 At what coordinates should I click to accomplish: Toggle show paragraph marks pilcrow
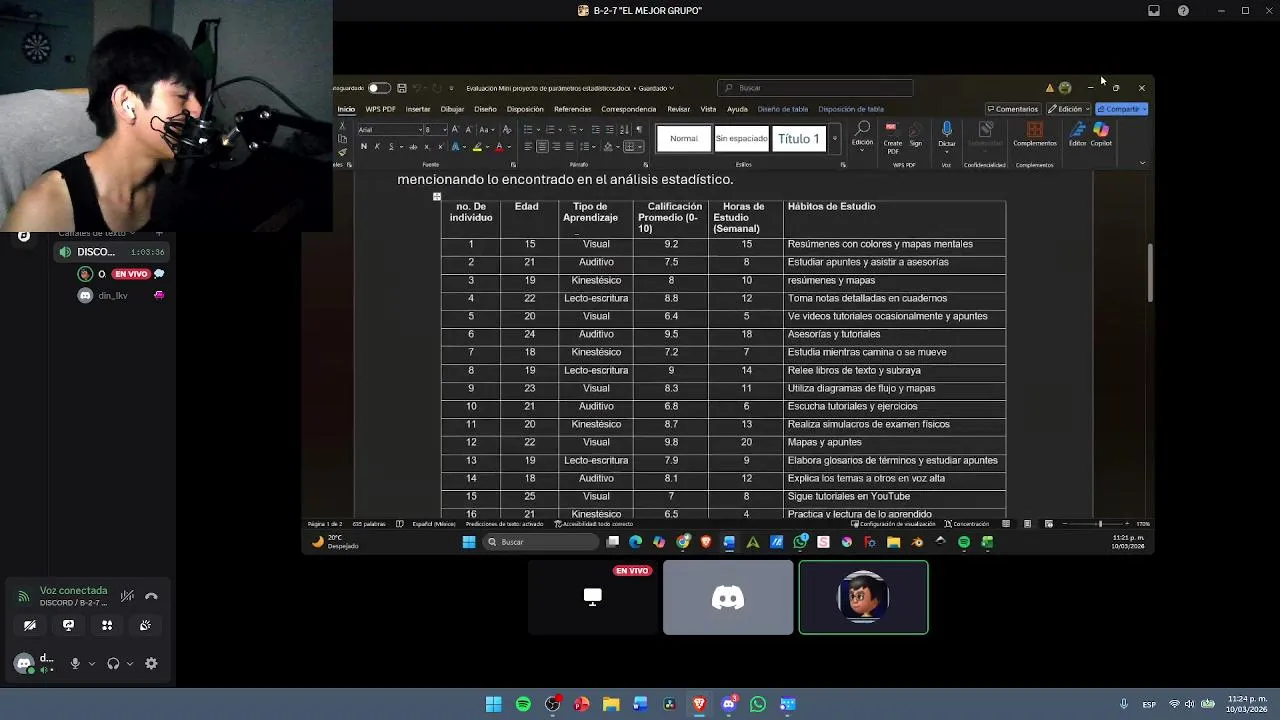click(x=639, y=130)
